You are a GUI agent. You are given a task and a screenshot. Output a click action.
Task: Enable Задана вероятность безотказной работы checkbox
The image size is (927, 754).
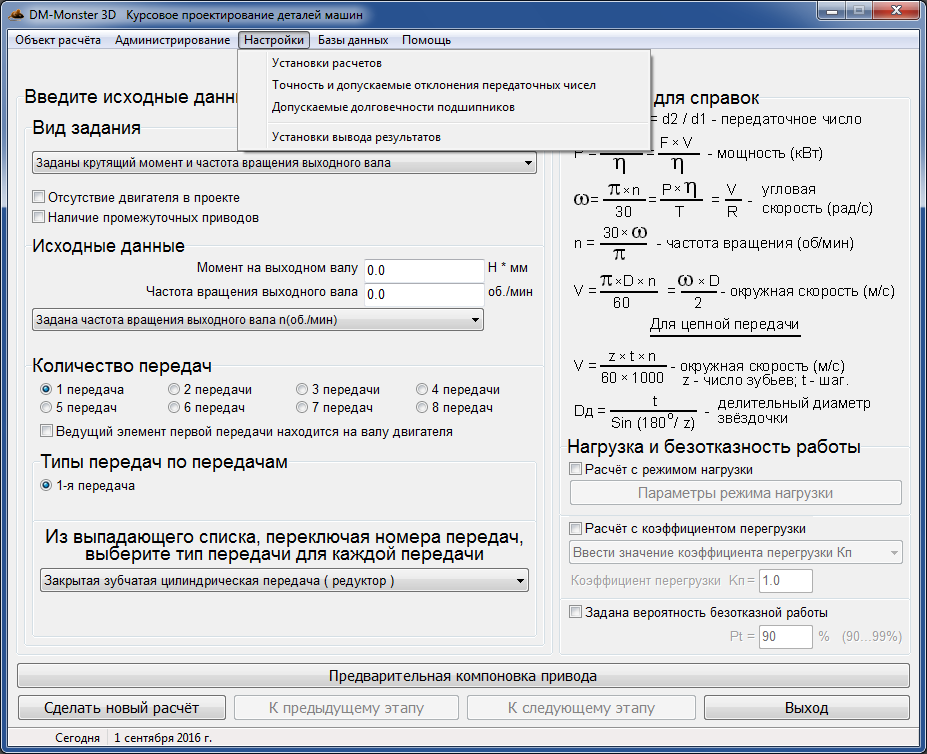tap(575, 612)
